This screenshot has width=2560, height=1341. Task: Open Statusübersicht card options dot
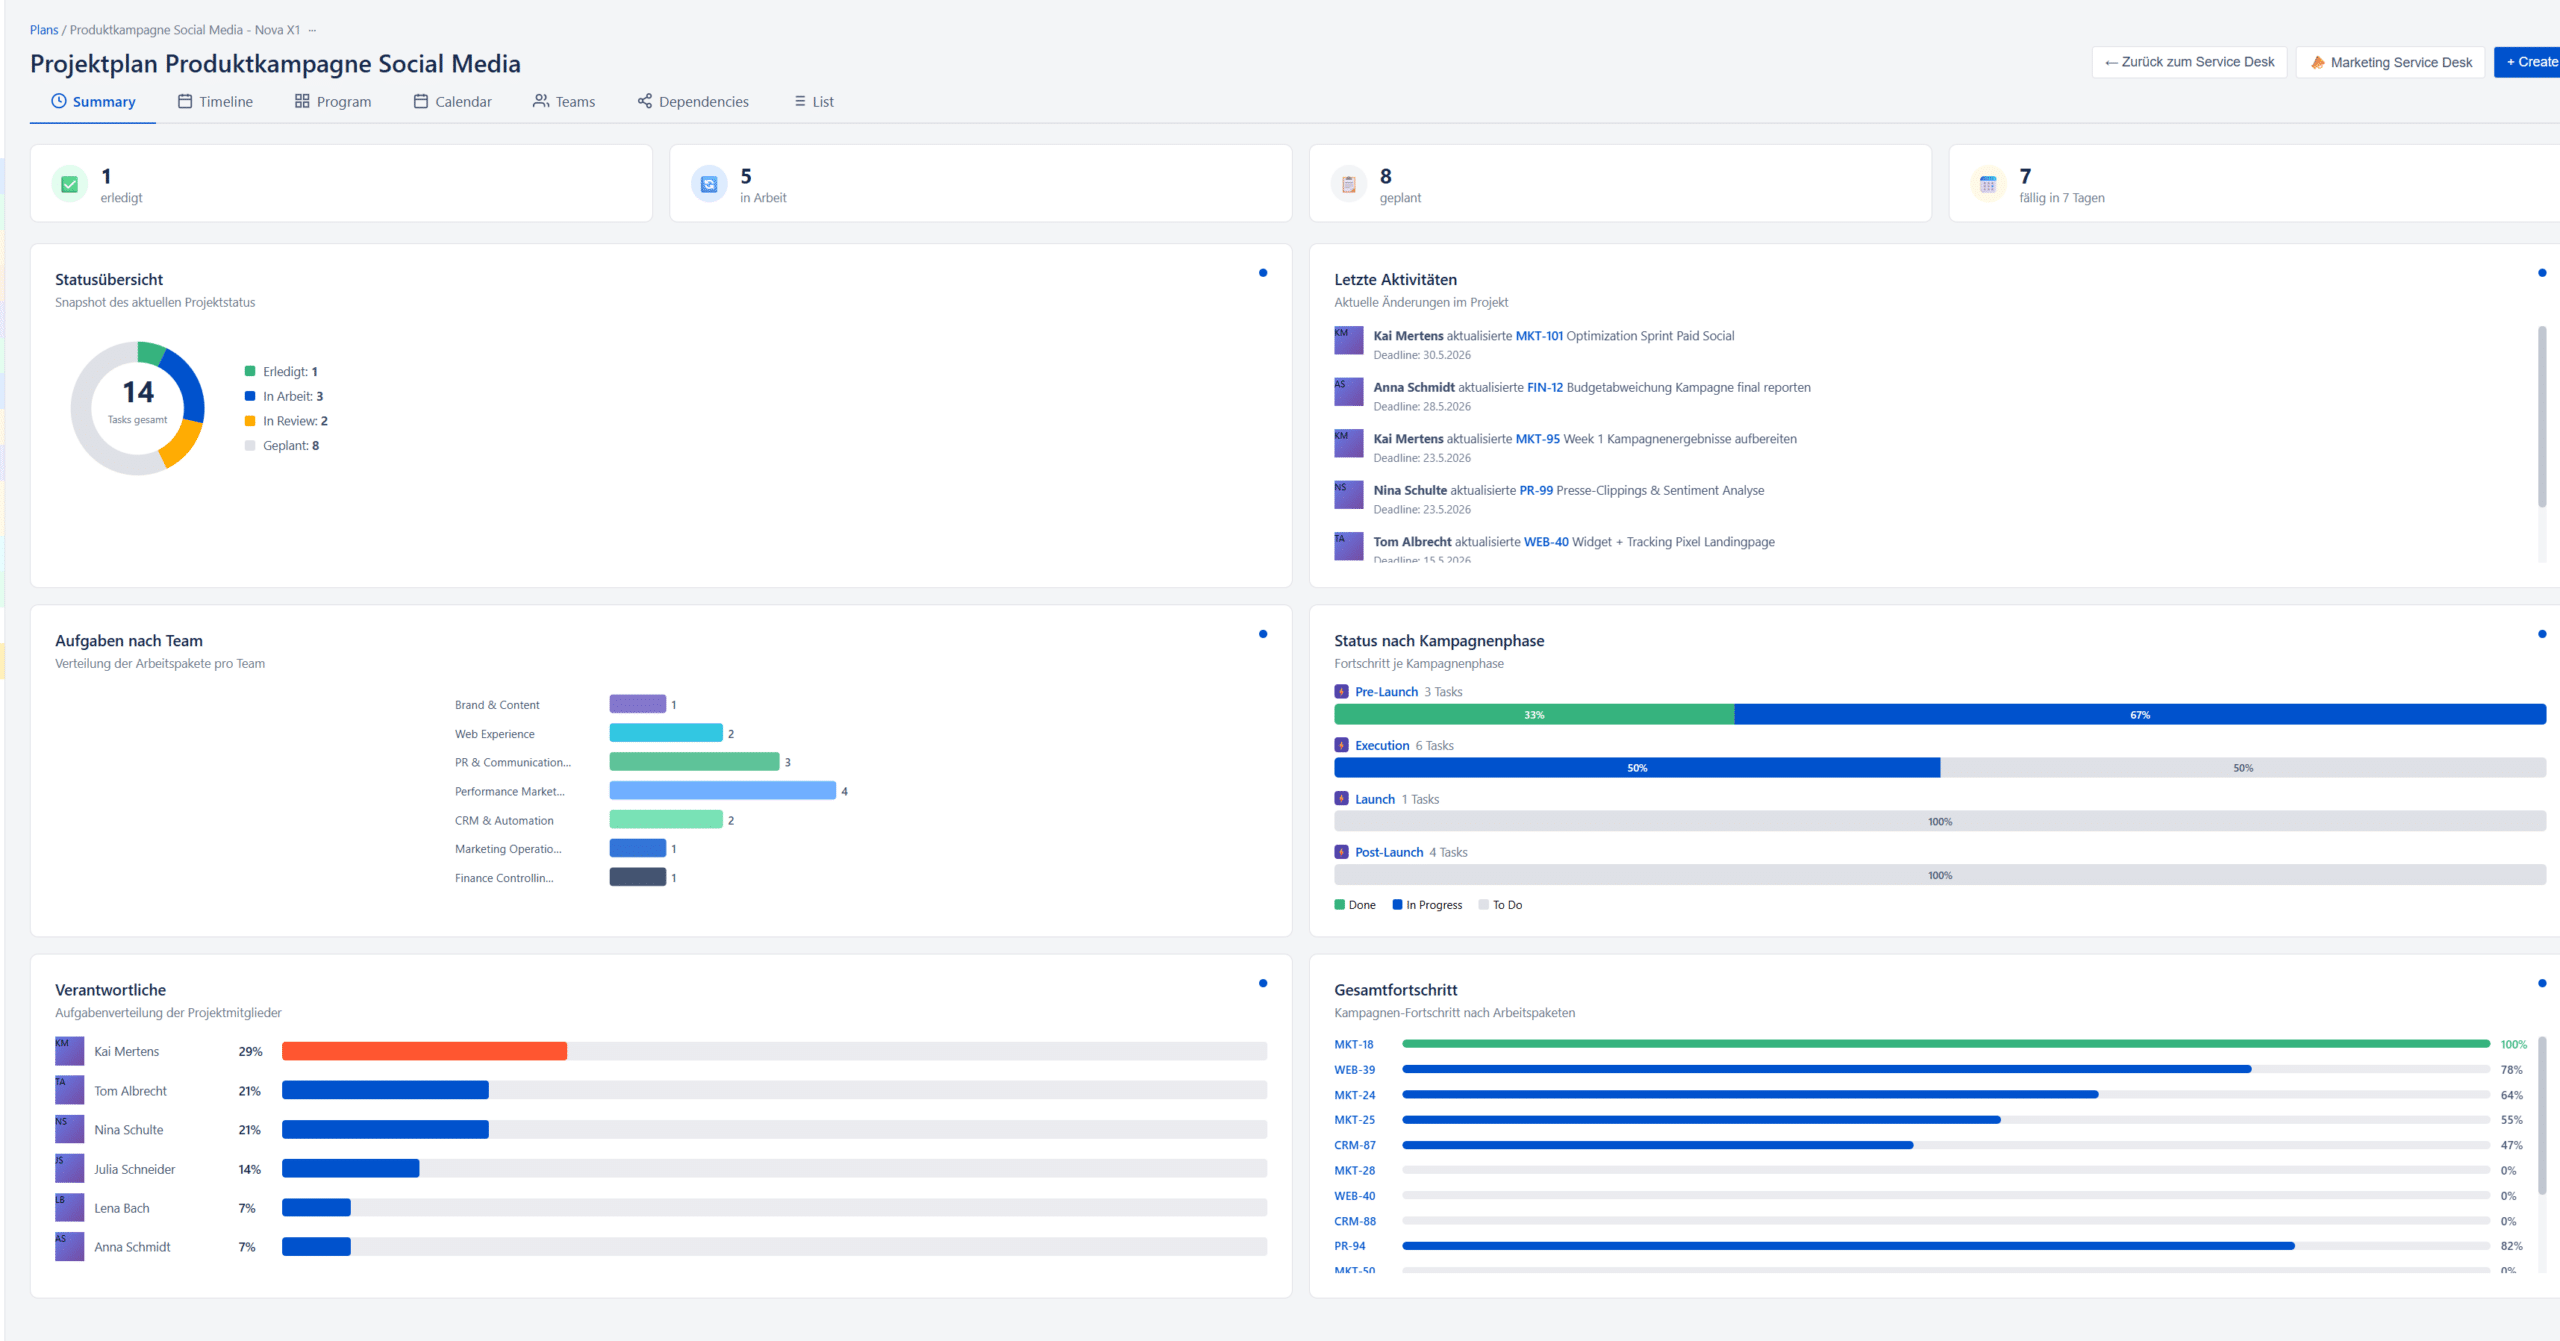point(1263,273)
